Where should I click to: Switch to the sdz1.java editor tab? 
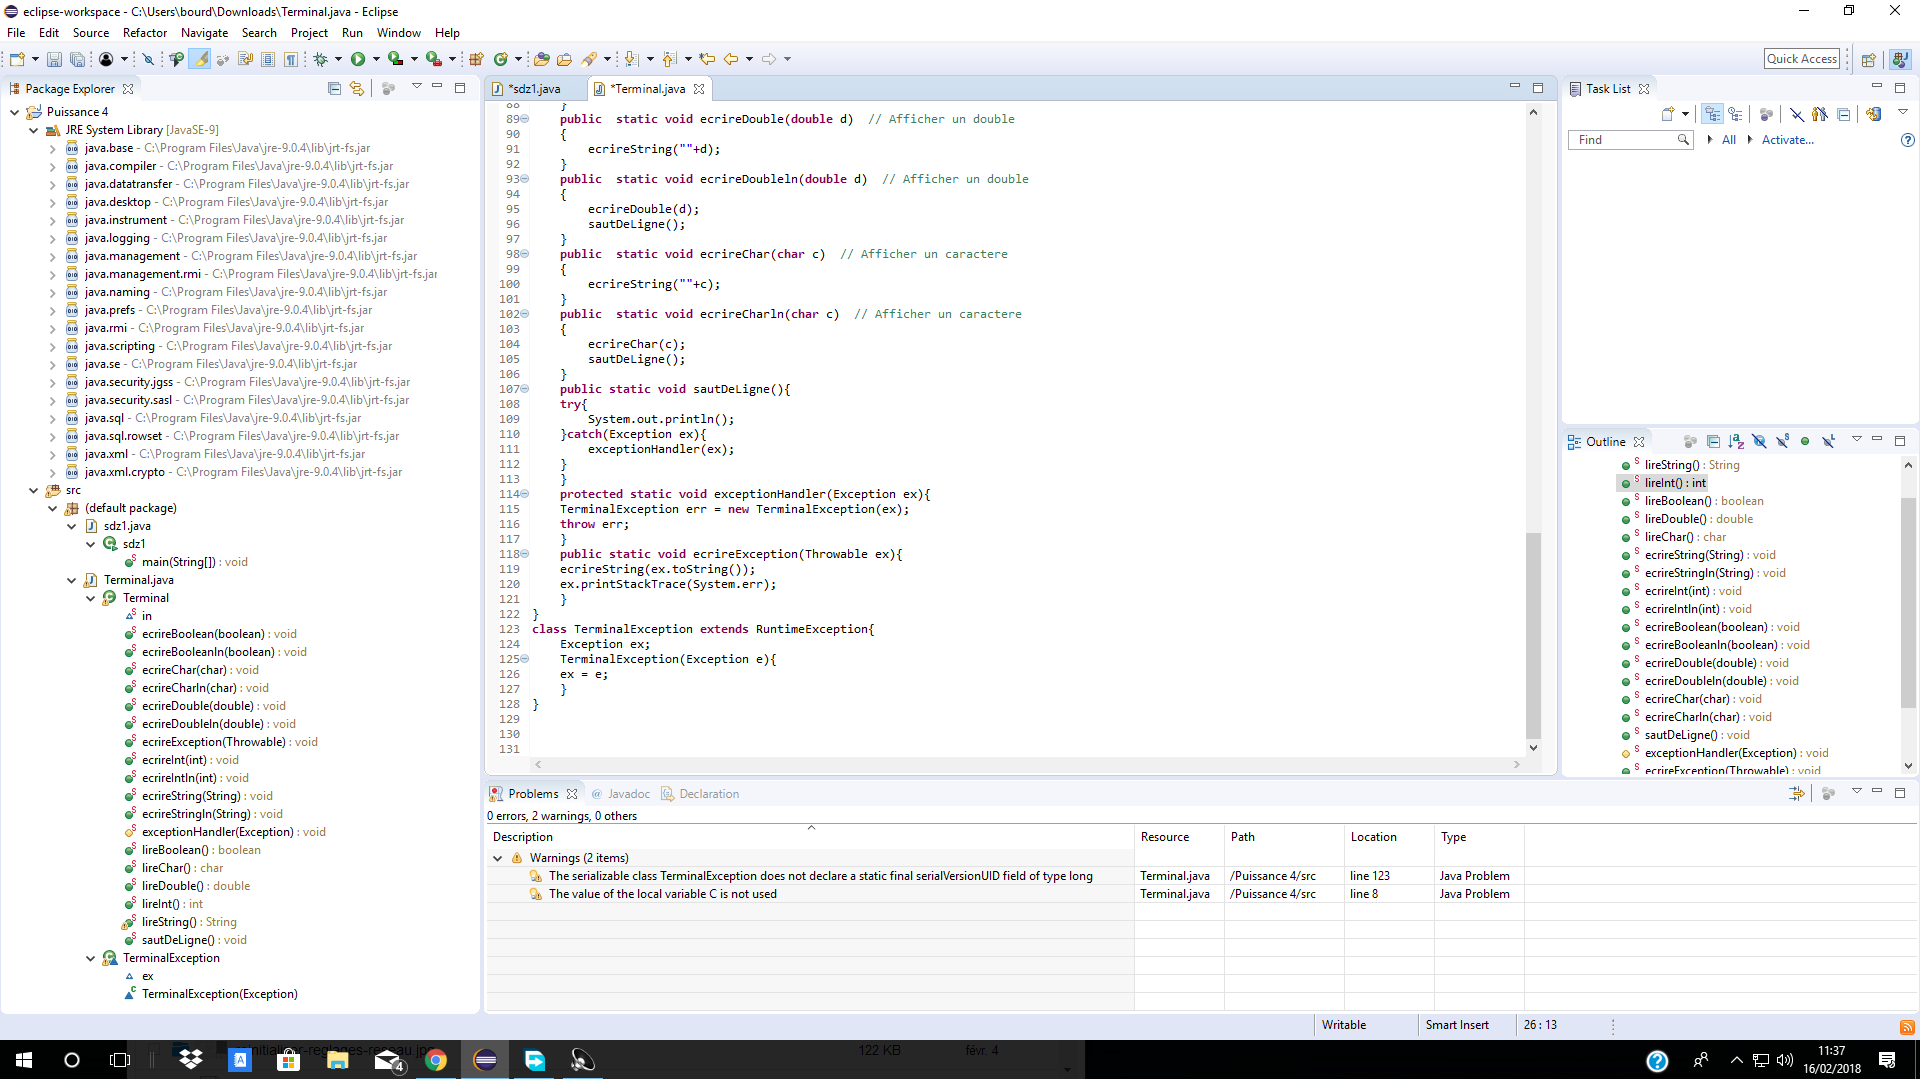(534, 88)
